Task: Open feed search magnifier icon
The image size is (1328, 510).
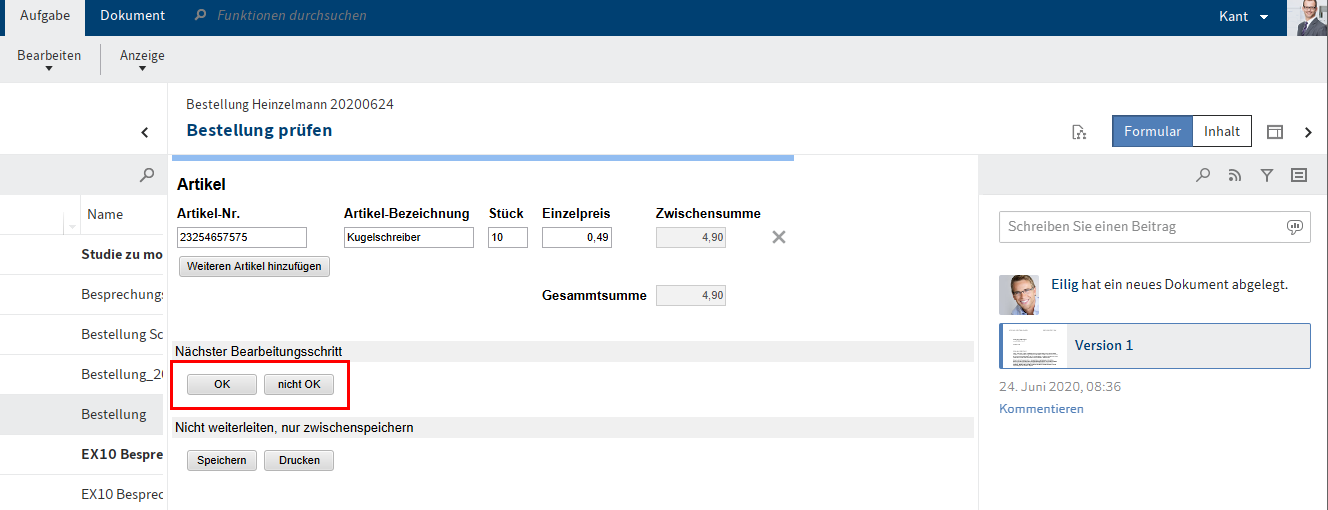Action: pos(1203,175)
